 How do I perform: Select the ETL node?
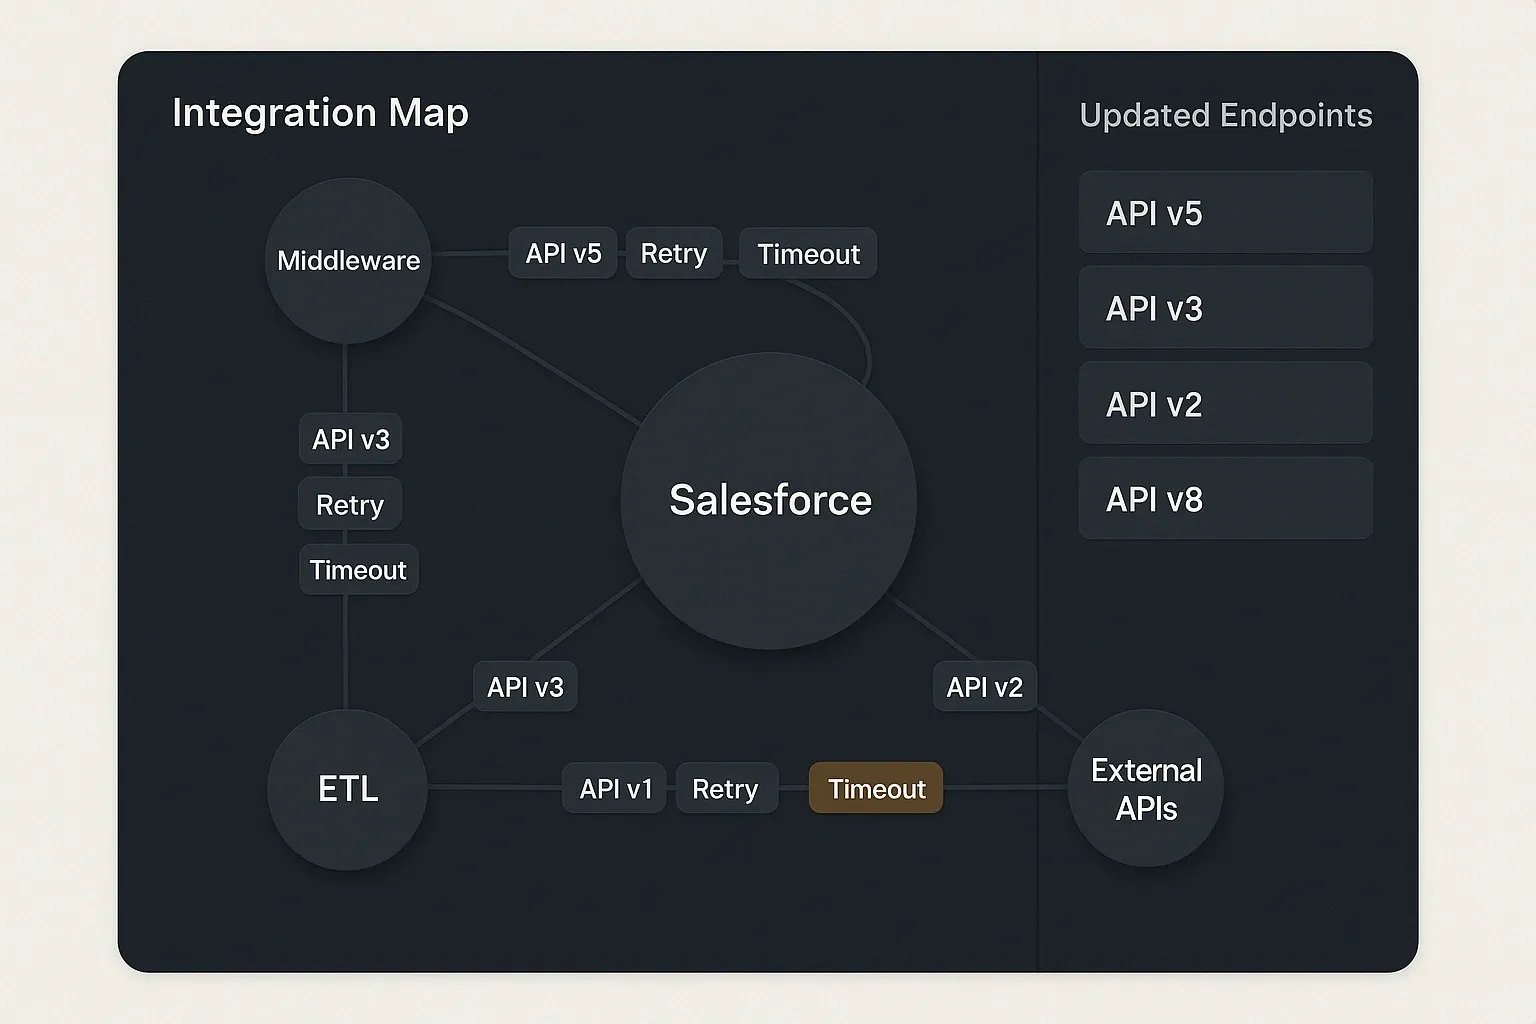pyautogui.click(x=346, y=789)
